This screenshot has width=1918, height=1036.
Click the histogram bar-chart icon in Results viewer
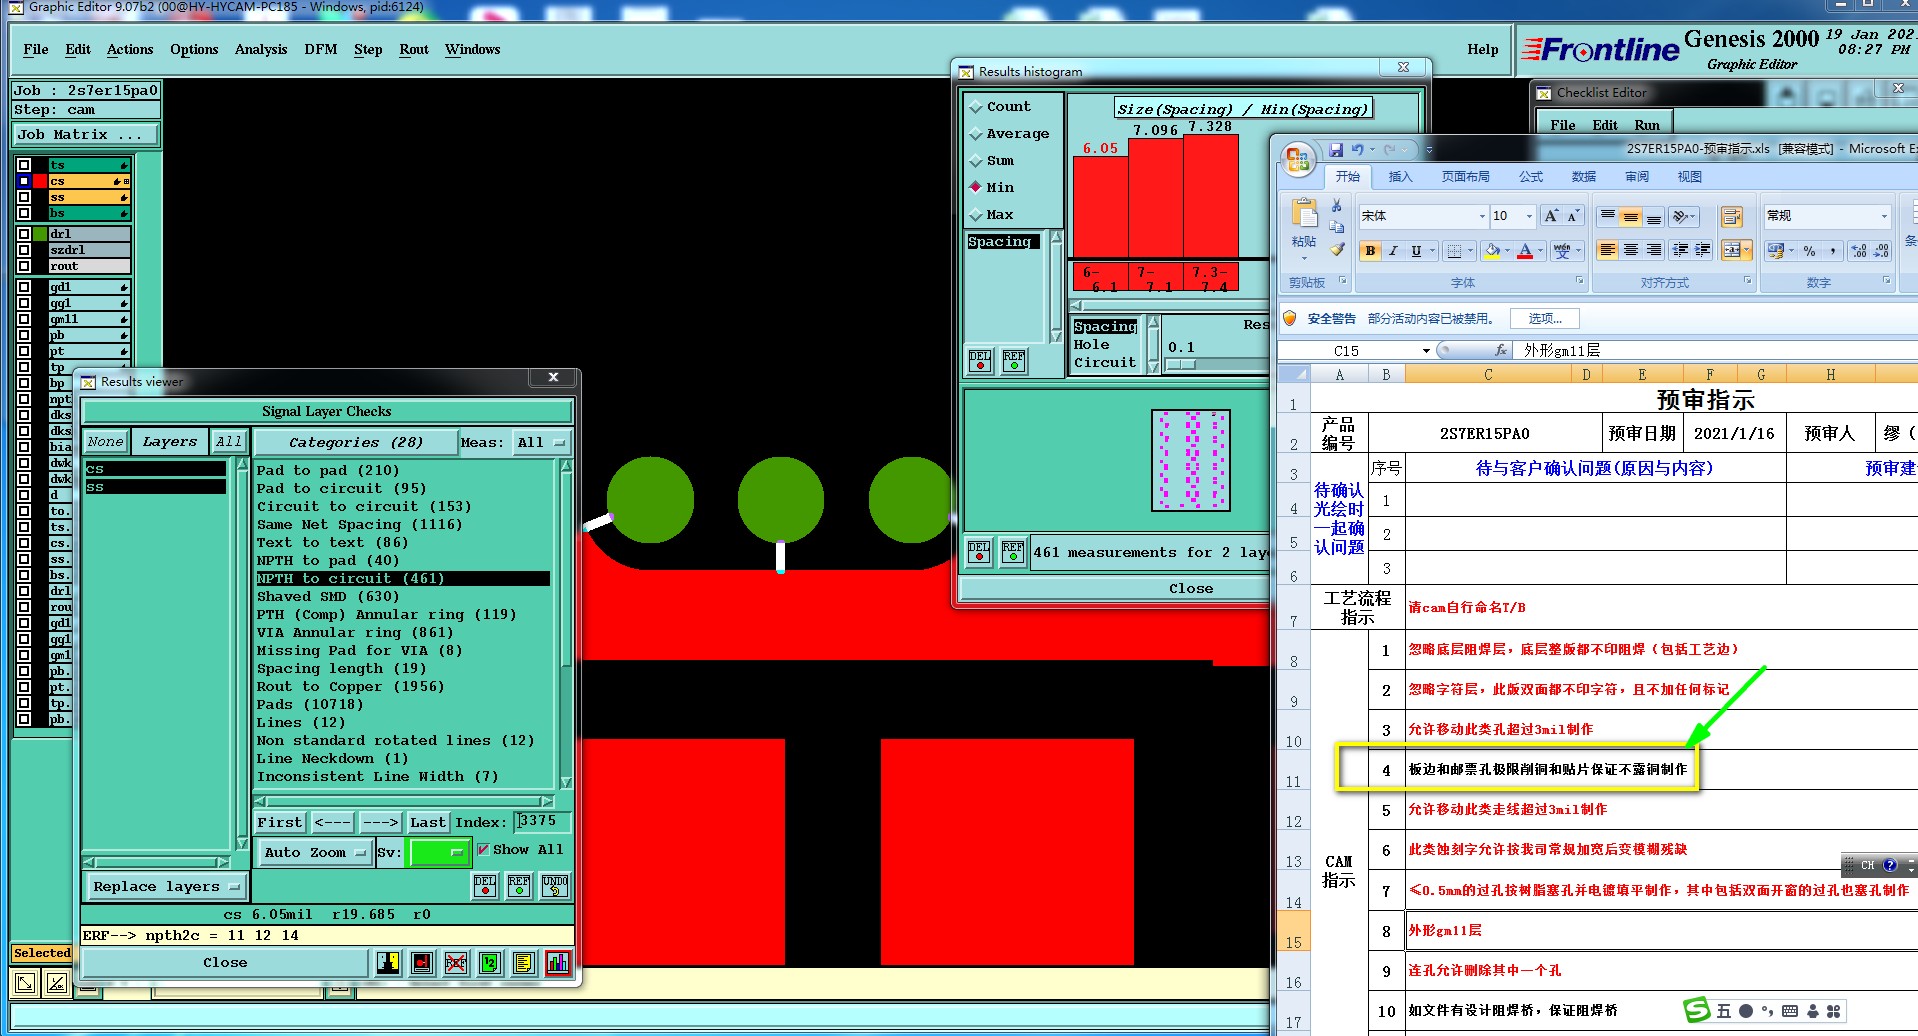558,962
